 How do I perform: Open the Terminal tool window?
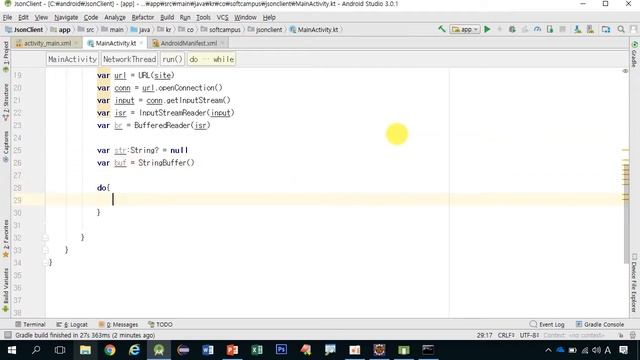coord(30,324)
